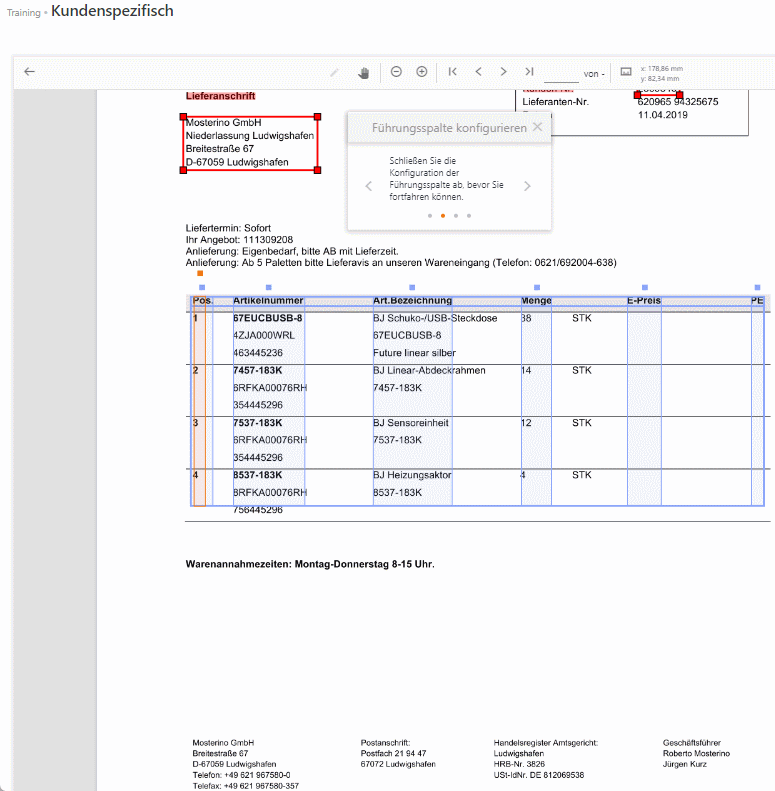Activate the hand pan tool

(364, 73)
